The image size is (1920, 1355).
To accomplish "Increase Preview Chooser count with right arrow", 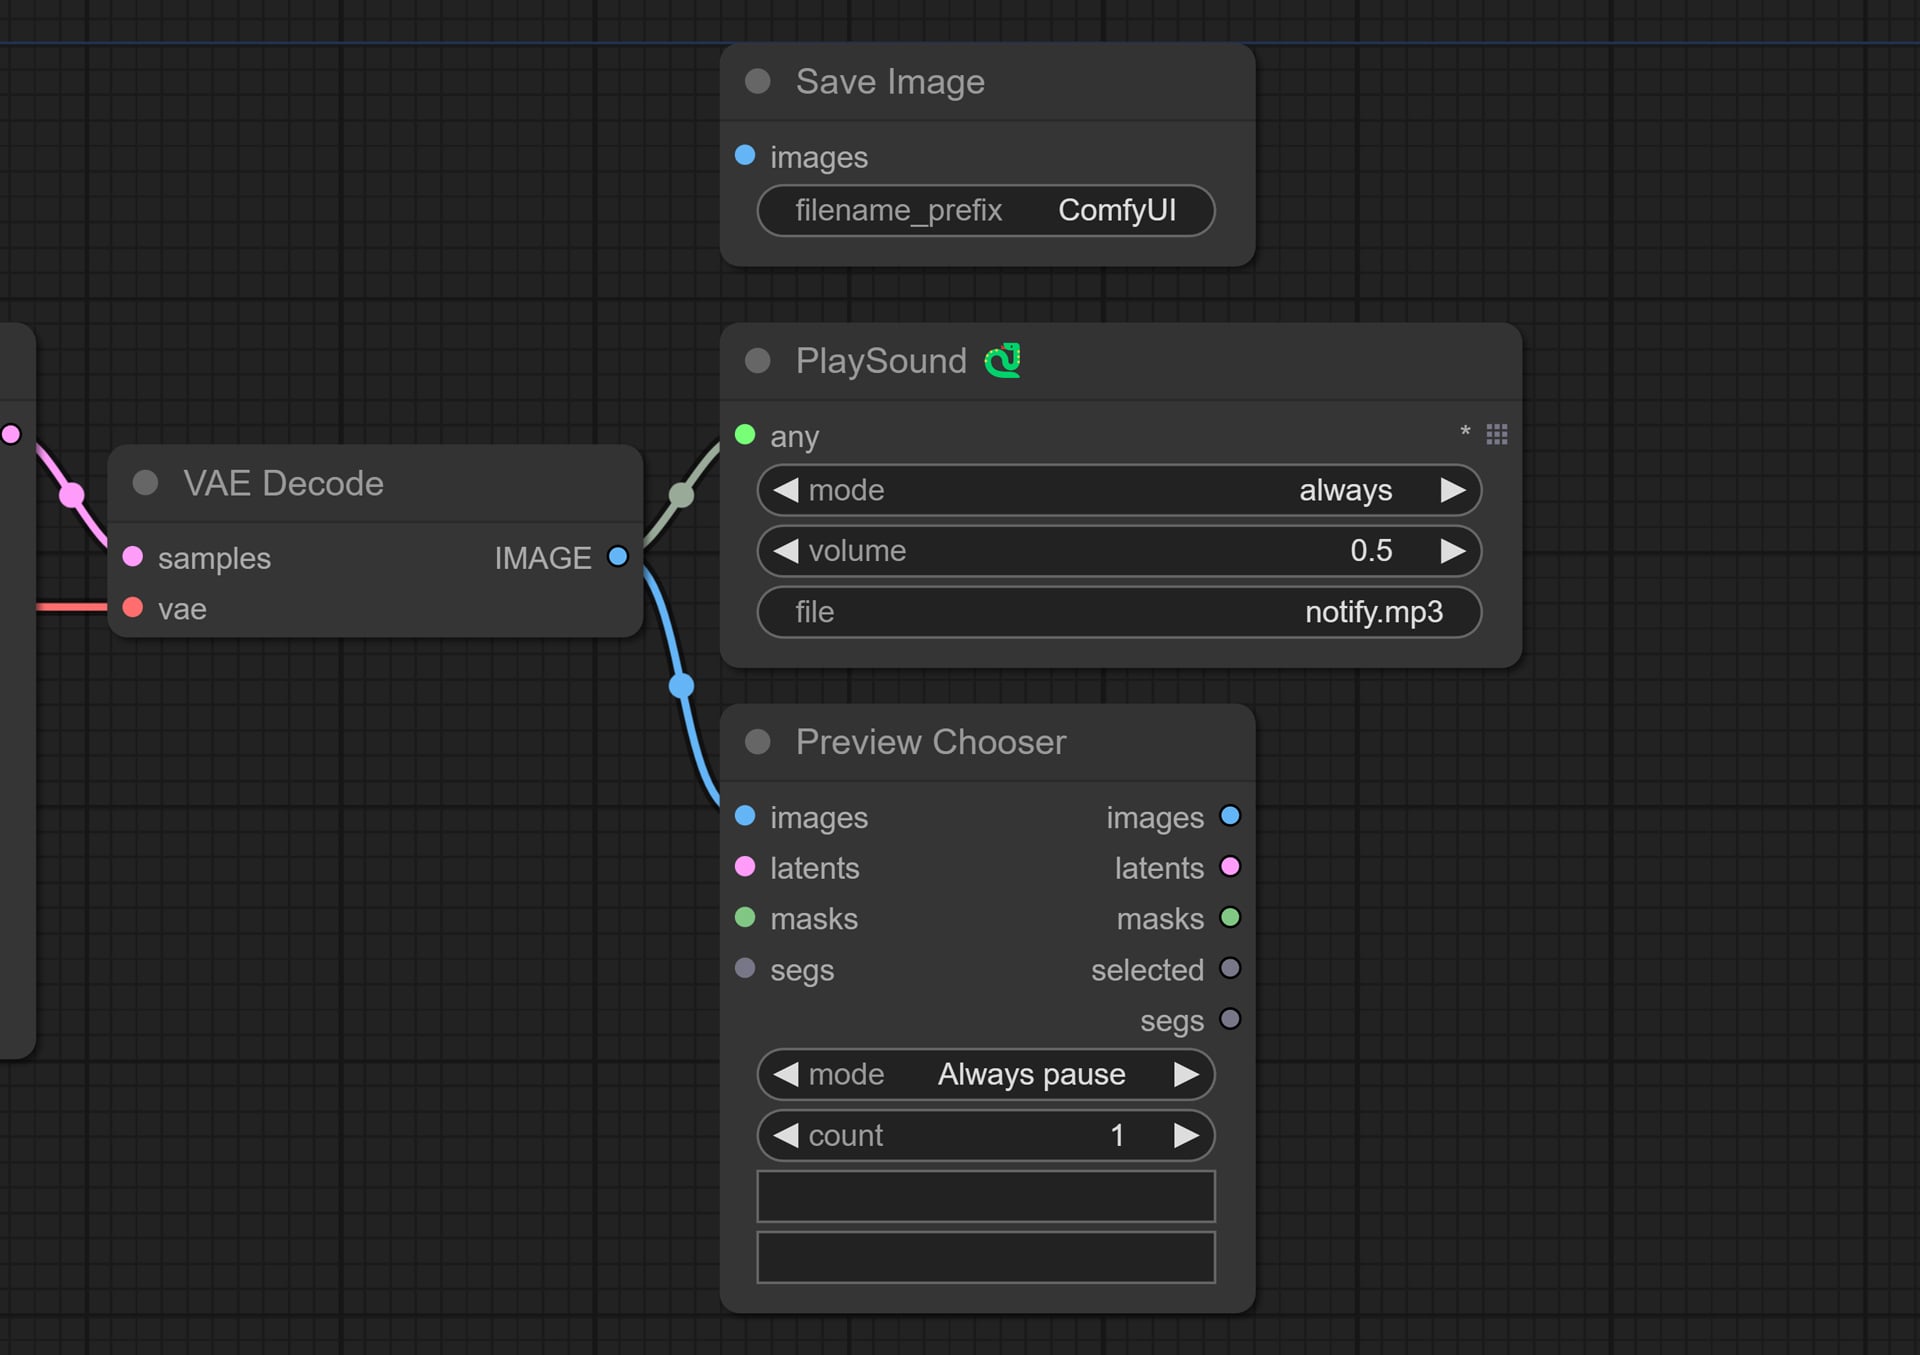I will [1186, 1135].
